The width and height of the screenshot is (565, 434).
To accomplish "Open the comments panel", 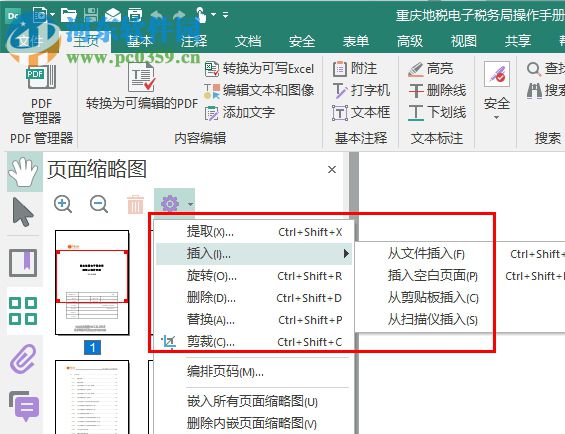I will tap(24, 406).
